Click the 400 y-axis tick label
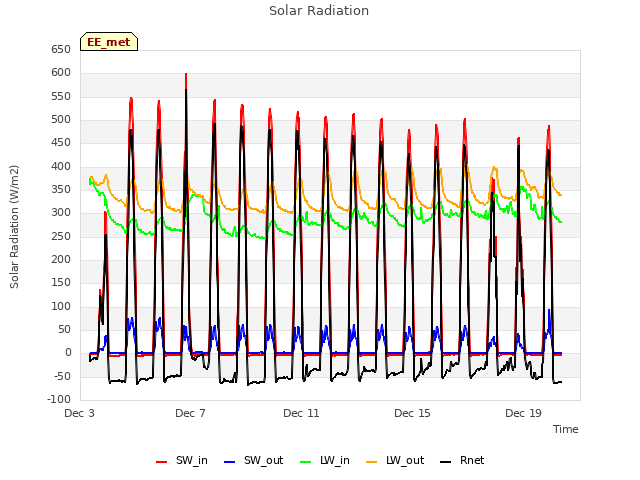The image size is (640, 480). click(61, 167)
